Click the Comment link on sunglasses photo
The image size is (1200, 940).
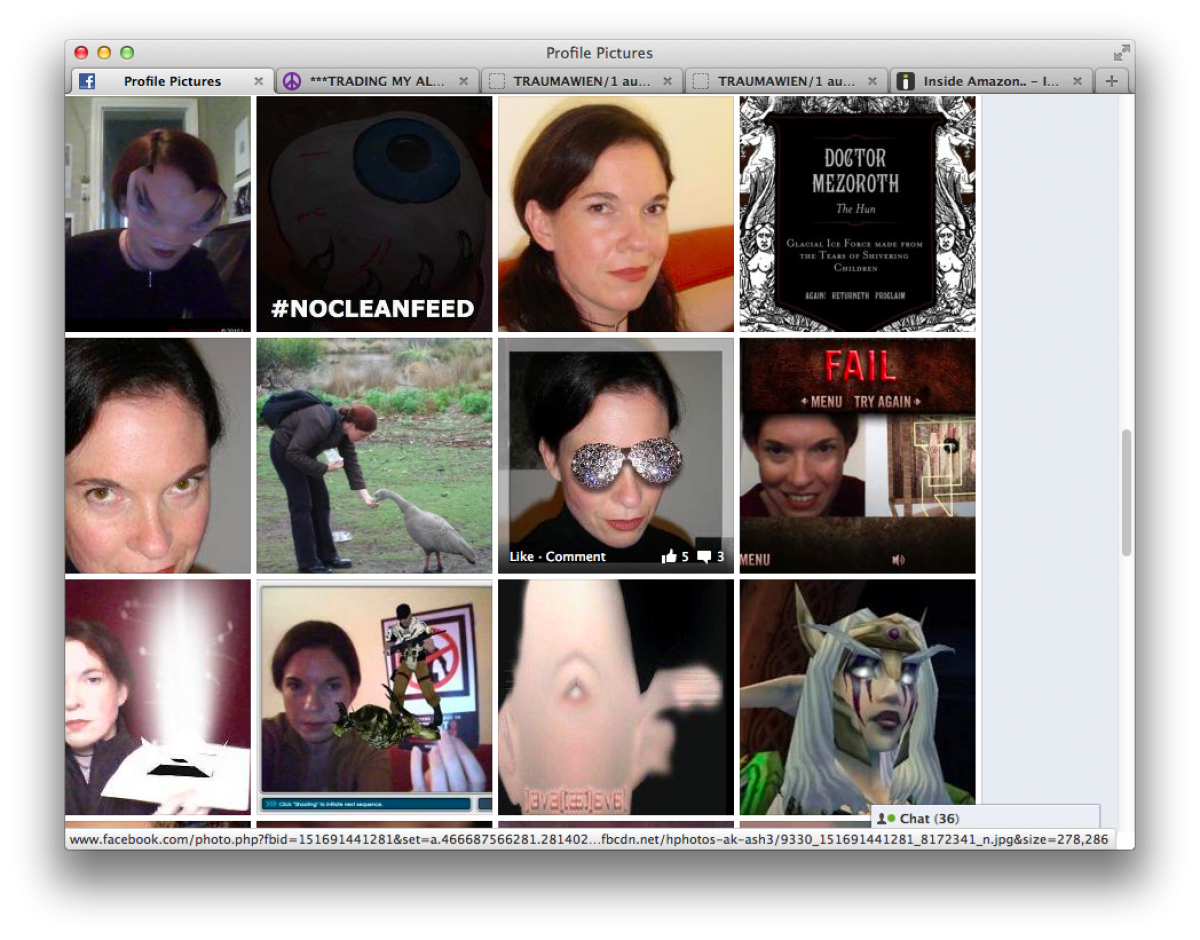click(576, 557)
